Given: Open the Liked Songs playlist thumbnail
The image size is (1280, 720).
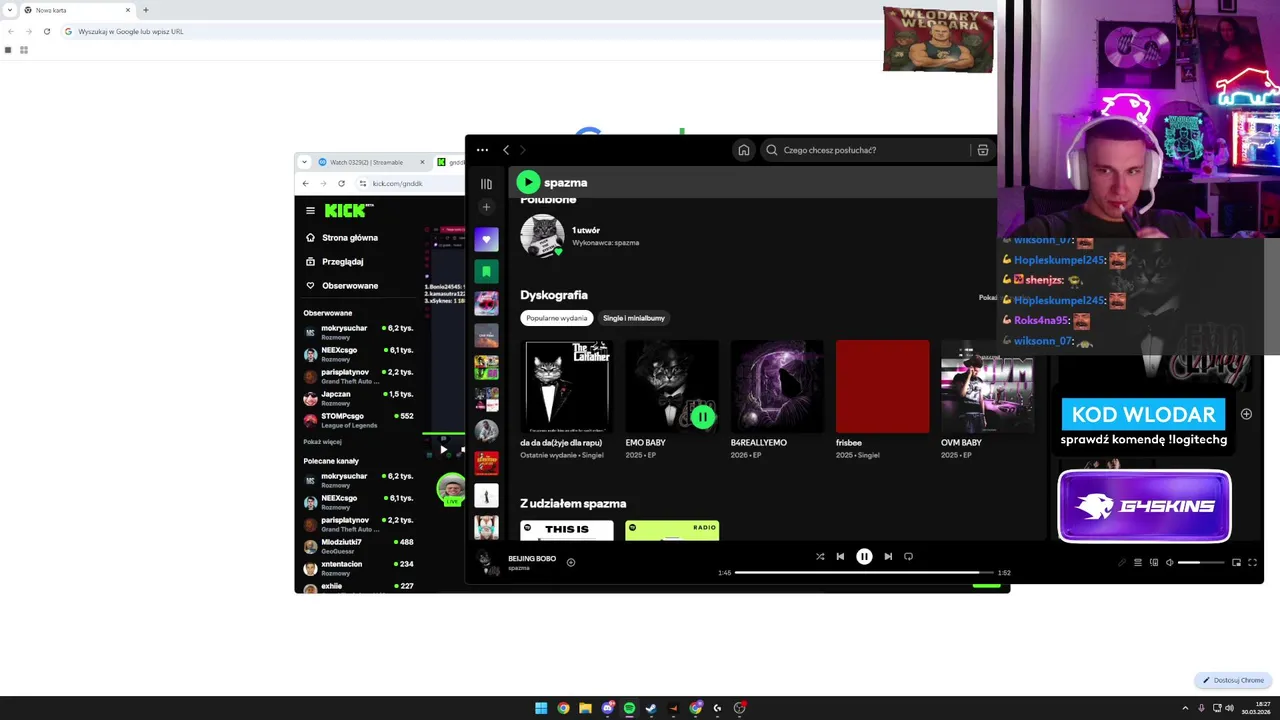Looking at the screenshot, I should tap(486, 239).
